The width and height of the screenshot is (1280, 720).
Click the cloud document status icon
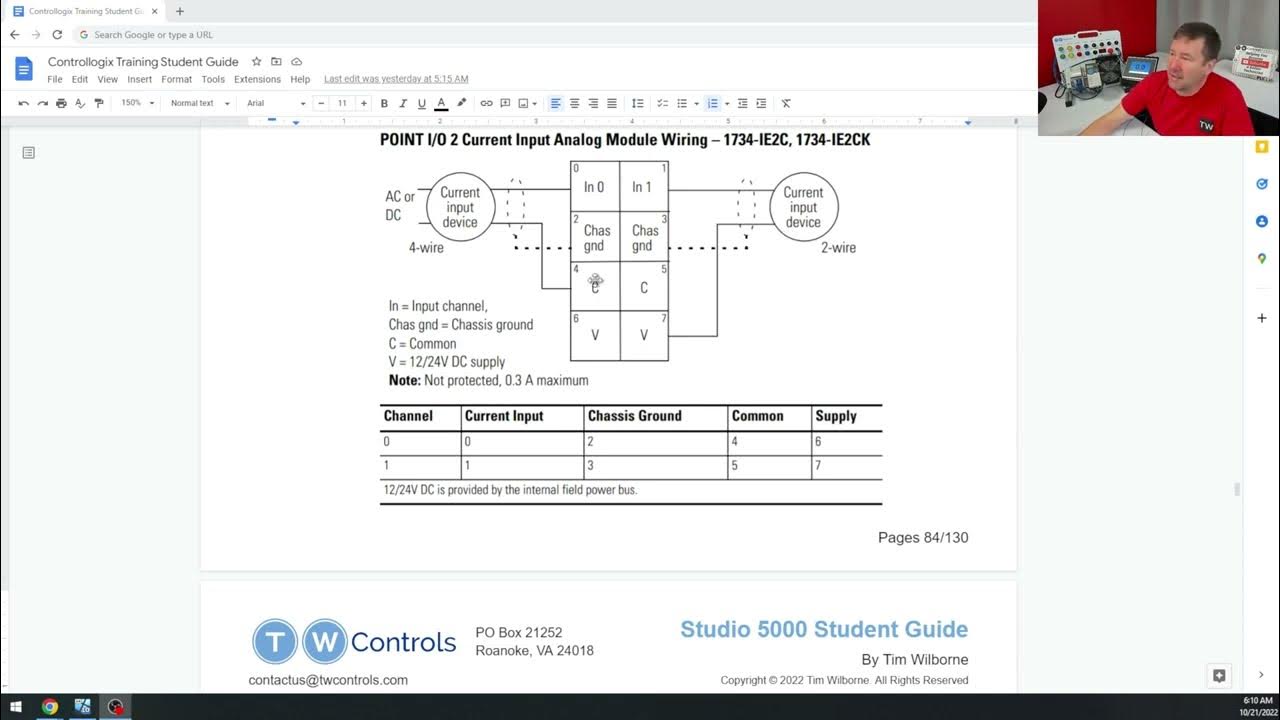296,62
